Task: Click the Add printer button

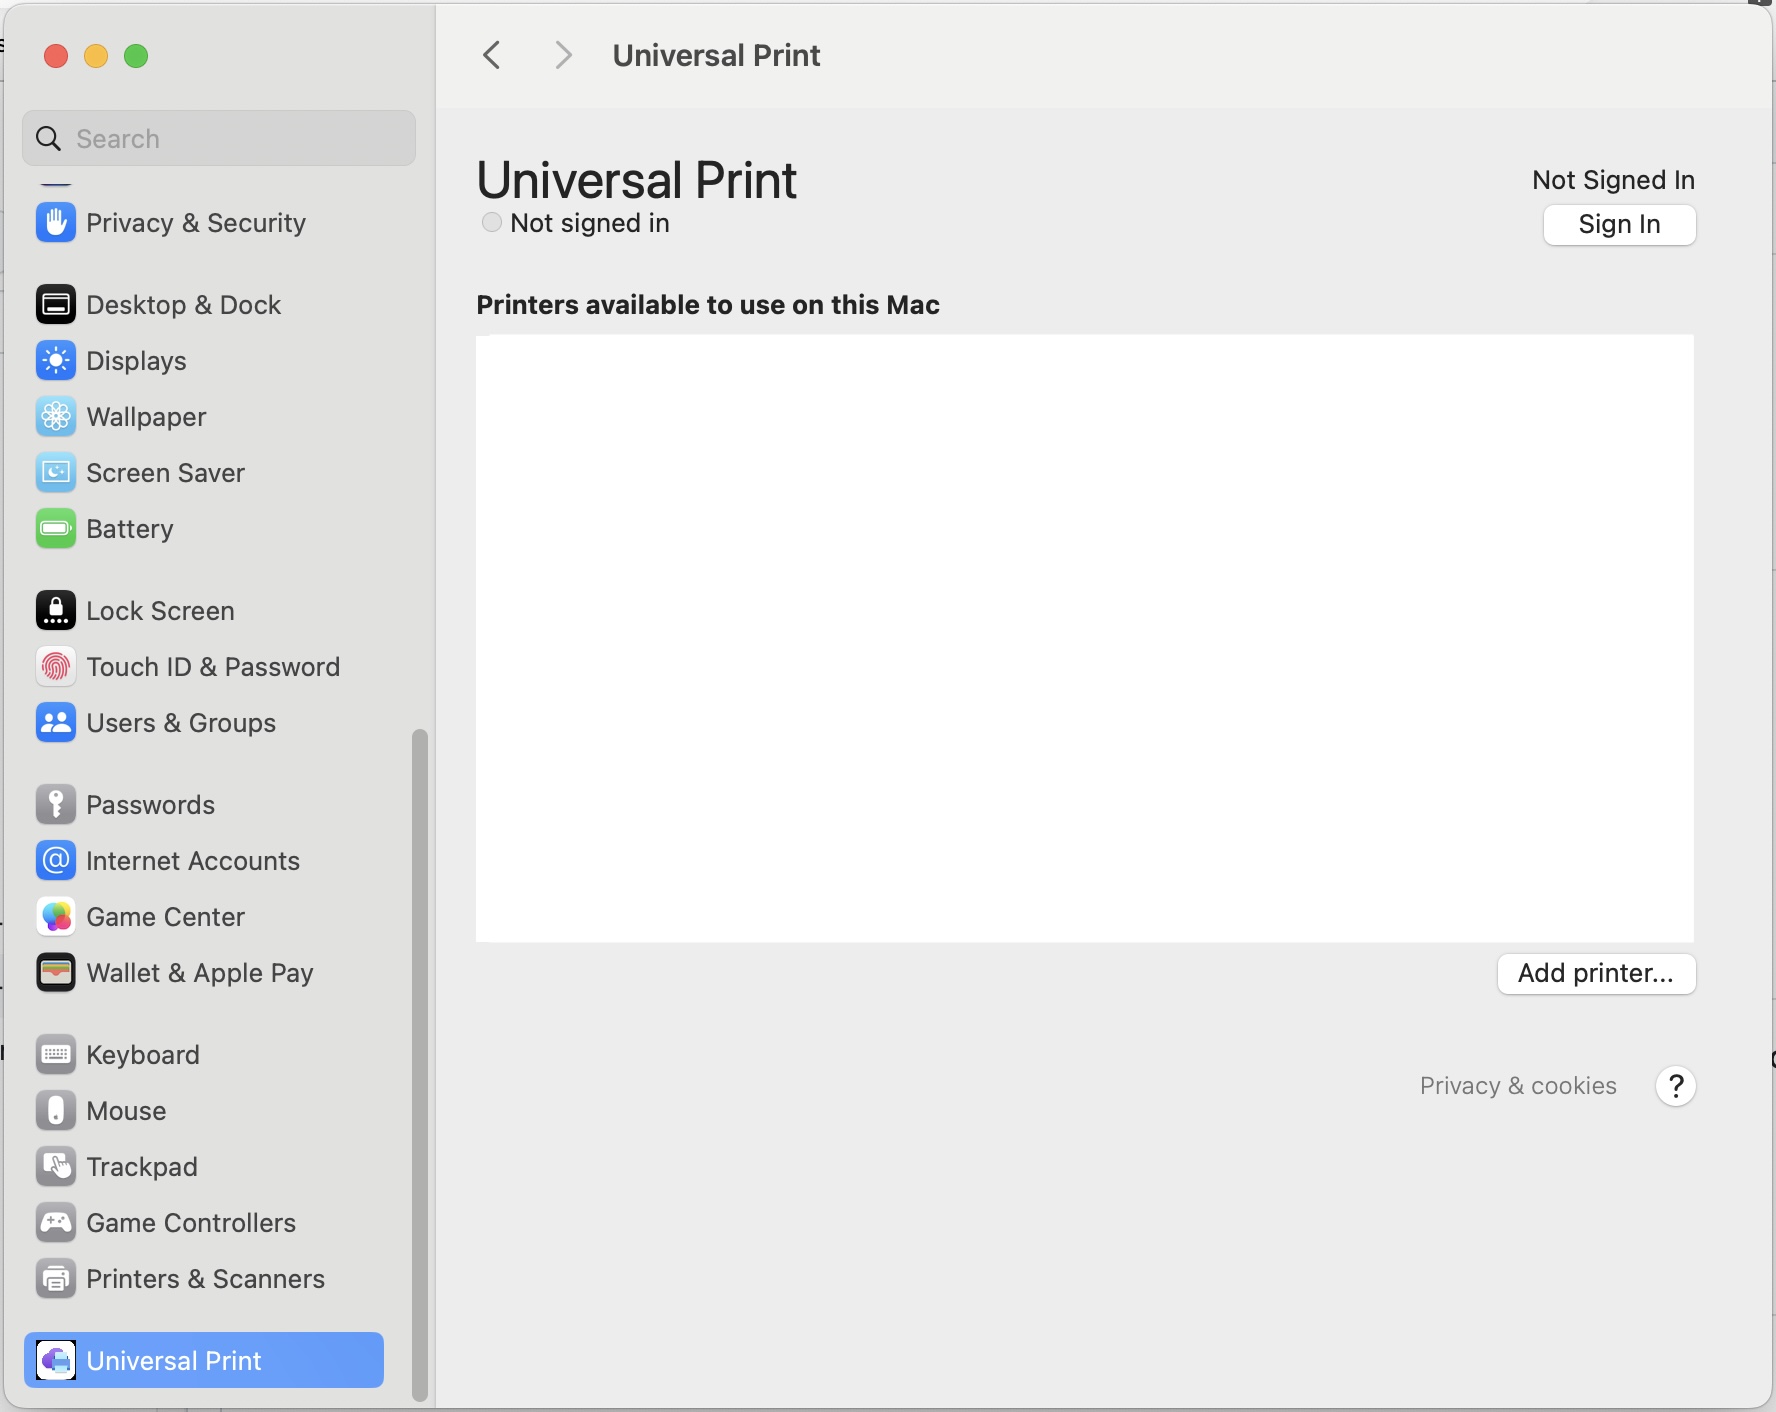Action: [x=1595, y=973]
